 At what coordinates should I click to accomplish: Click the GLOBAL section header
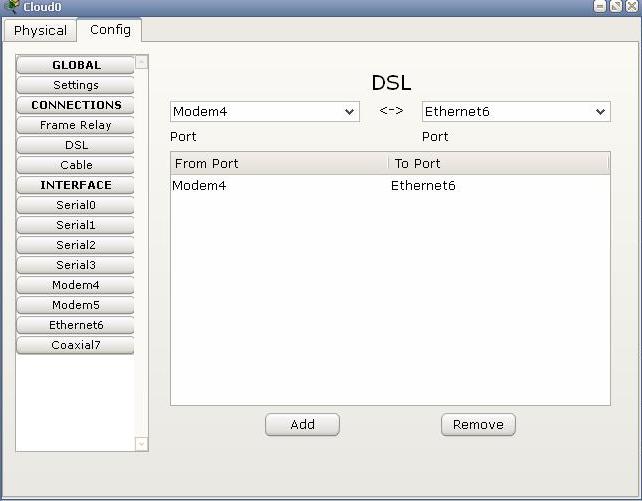pyautogui.click(x=75, y=65)
